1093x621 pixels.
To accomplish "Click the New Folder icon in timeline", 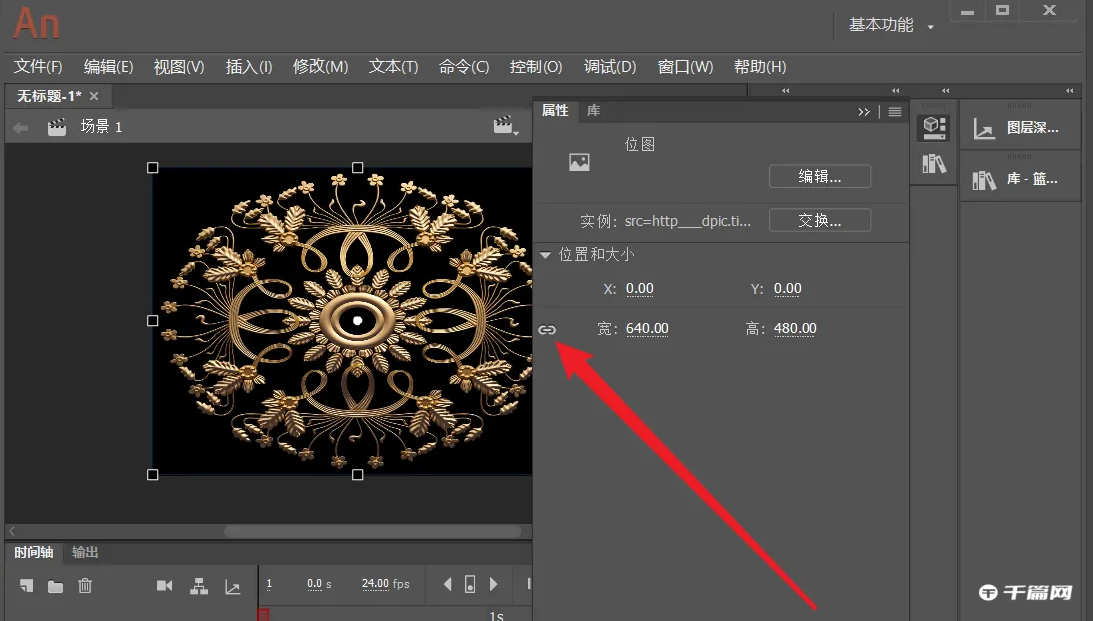I will (x=55, y=587).
